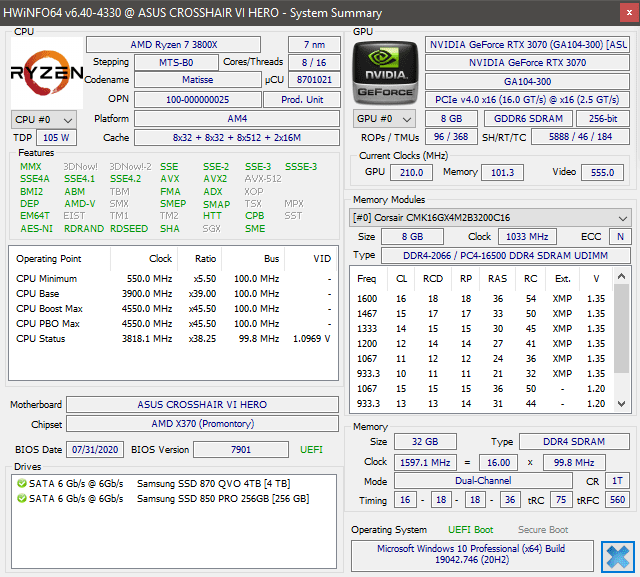640x577 pixels.
Task: Click the GDDR6 SDRAM memory type field
Action: click(x=528, y=119)
